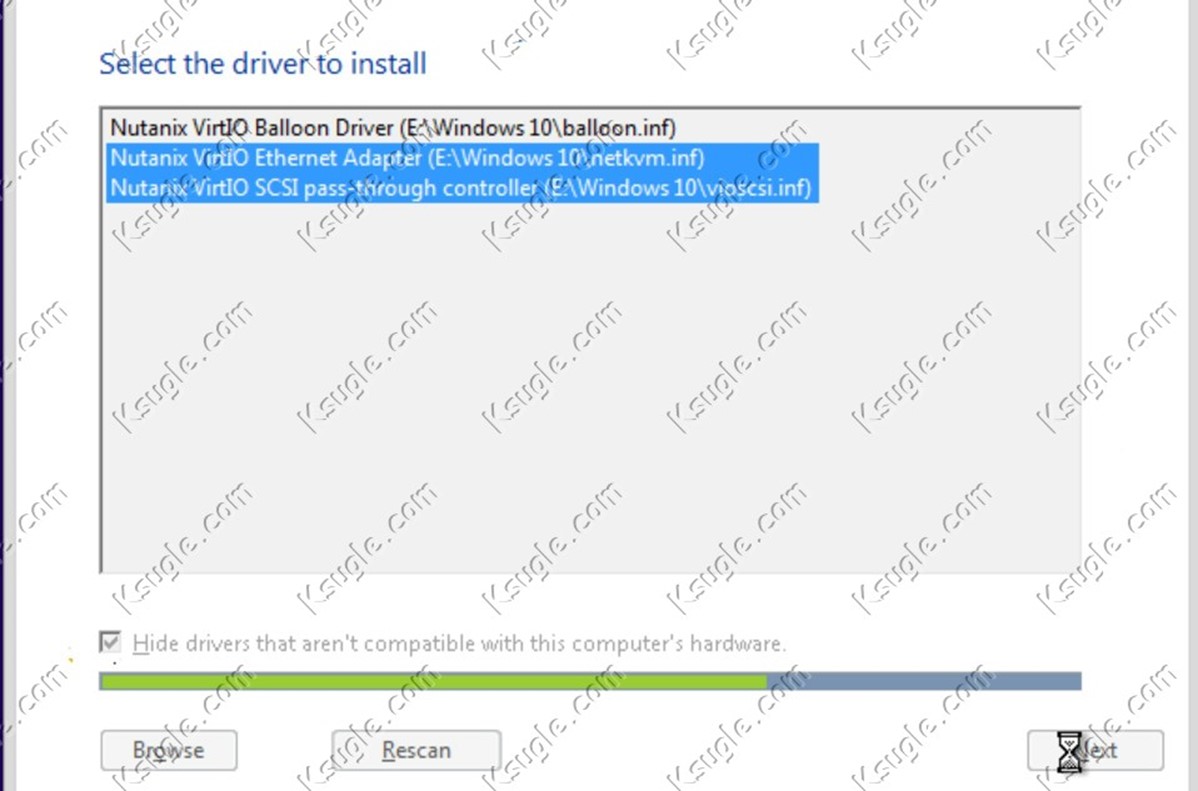
Task: Click the 'Hide drivers that aren't compatible' label
Action: point(459,643)
